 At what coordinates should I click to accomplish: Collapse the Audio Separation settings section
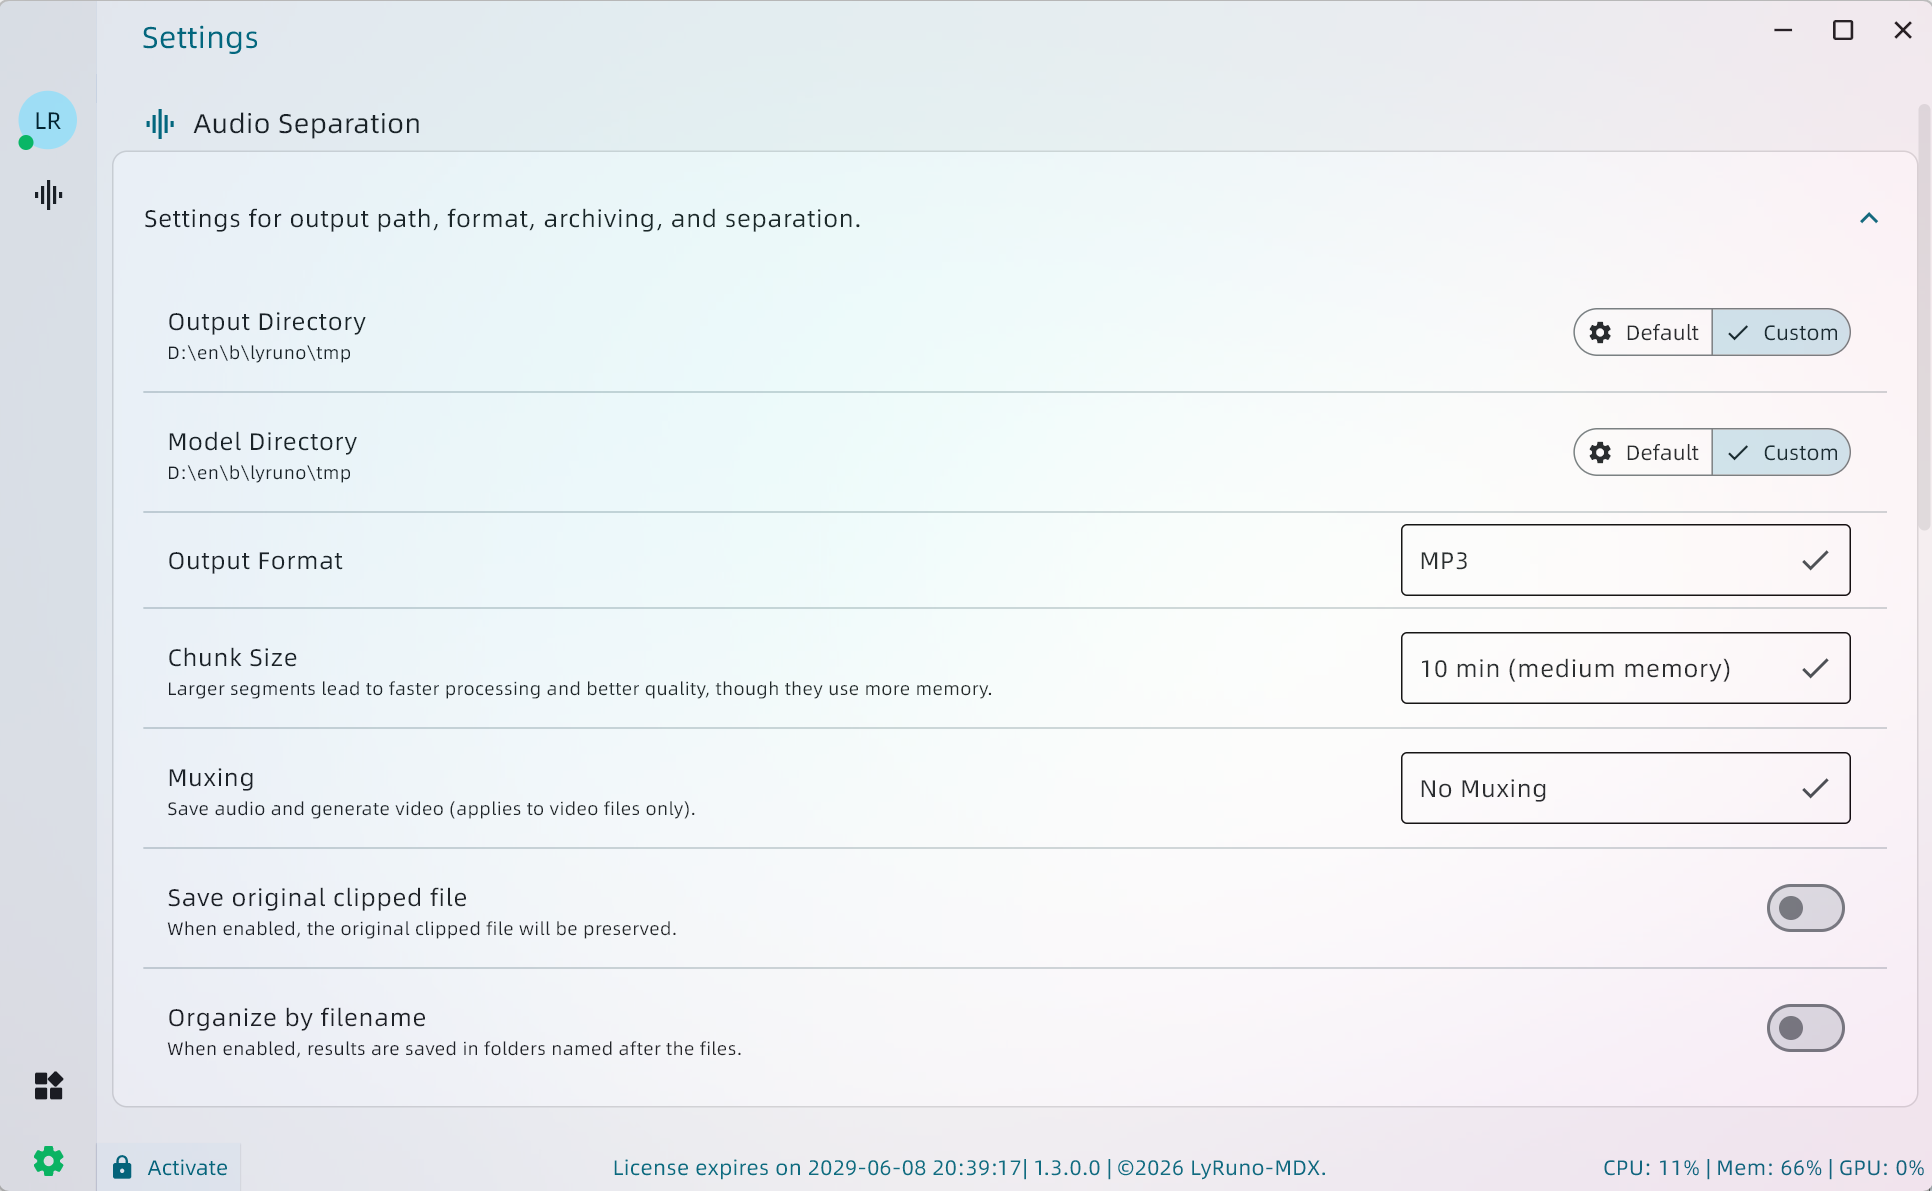(1868, 218)
